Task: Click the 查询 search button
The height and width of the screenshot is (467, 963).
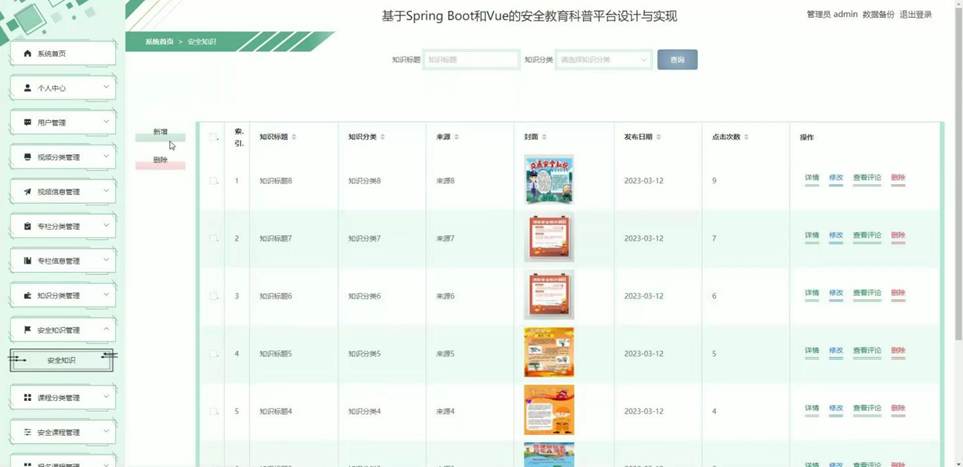Action: point(677,60)
